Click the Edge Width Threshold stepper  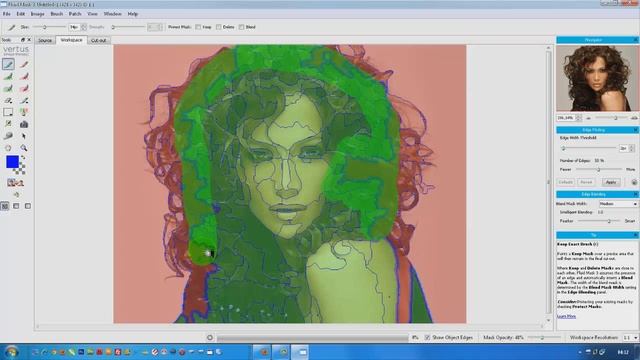[x=632, y=149]
